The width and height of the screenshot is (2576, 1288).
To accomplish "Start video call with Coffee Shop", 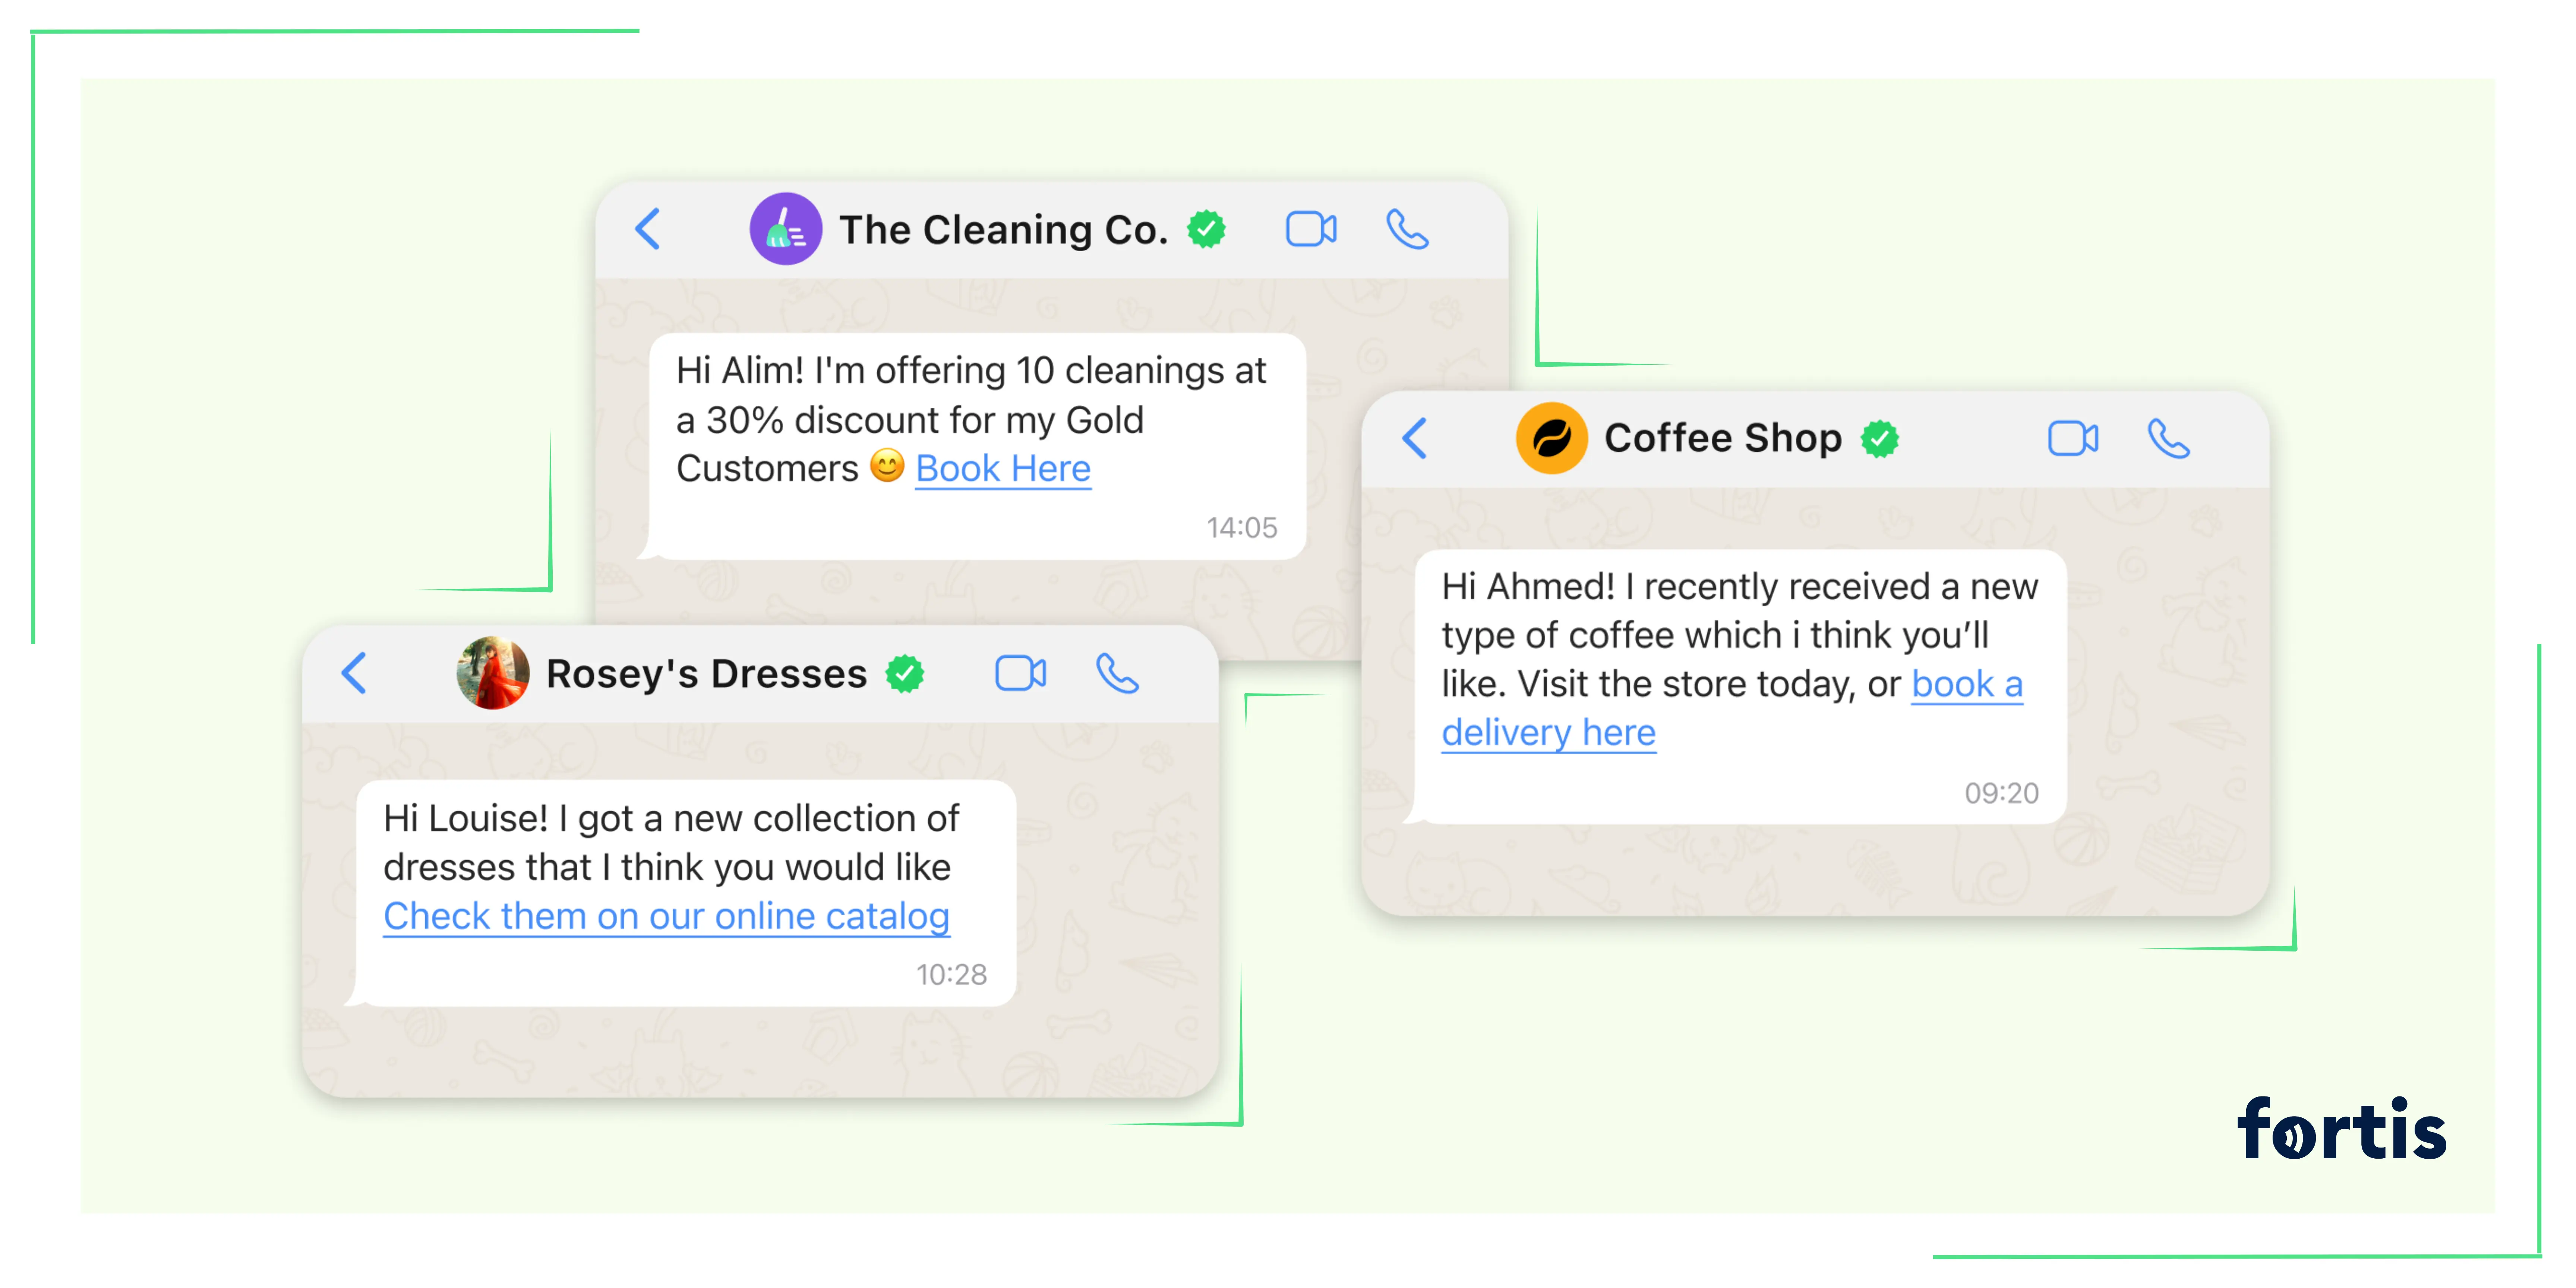I will tap(2073, 438).
